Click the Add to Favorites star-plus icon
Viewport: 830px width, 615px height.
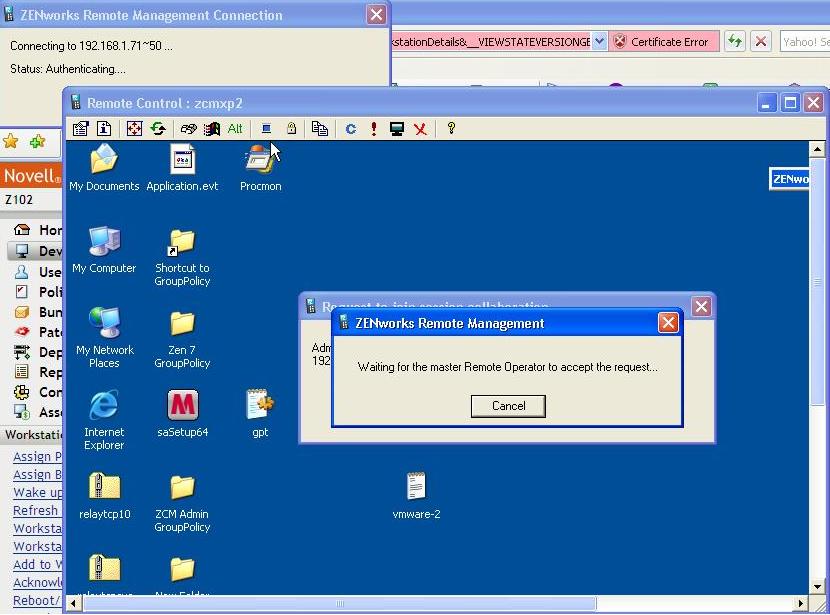[x=38, y=141]
